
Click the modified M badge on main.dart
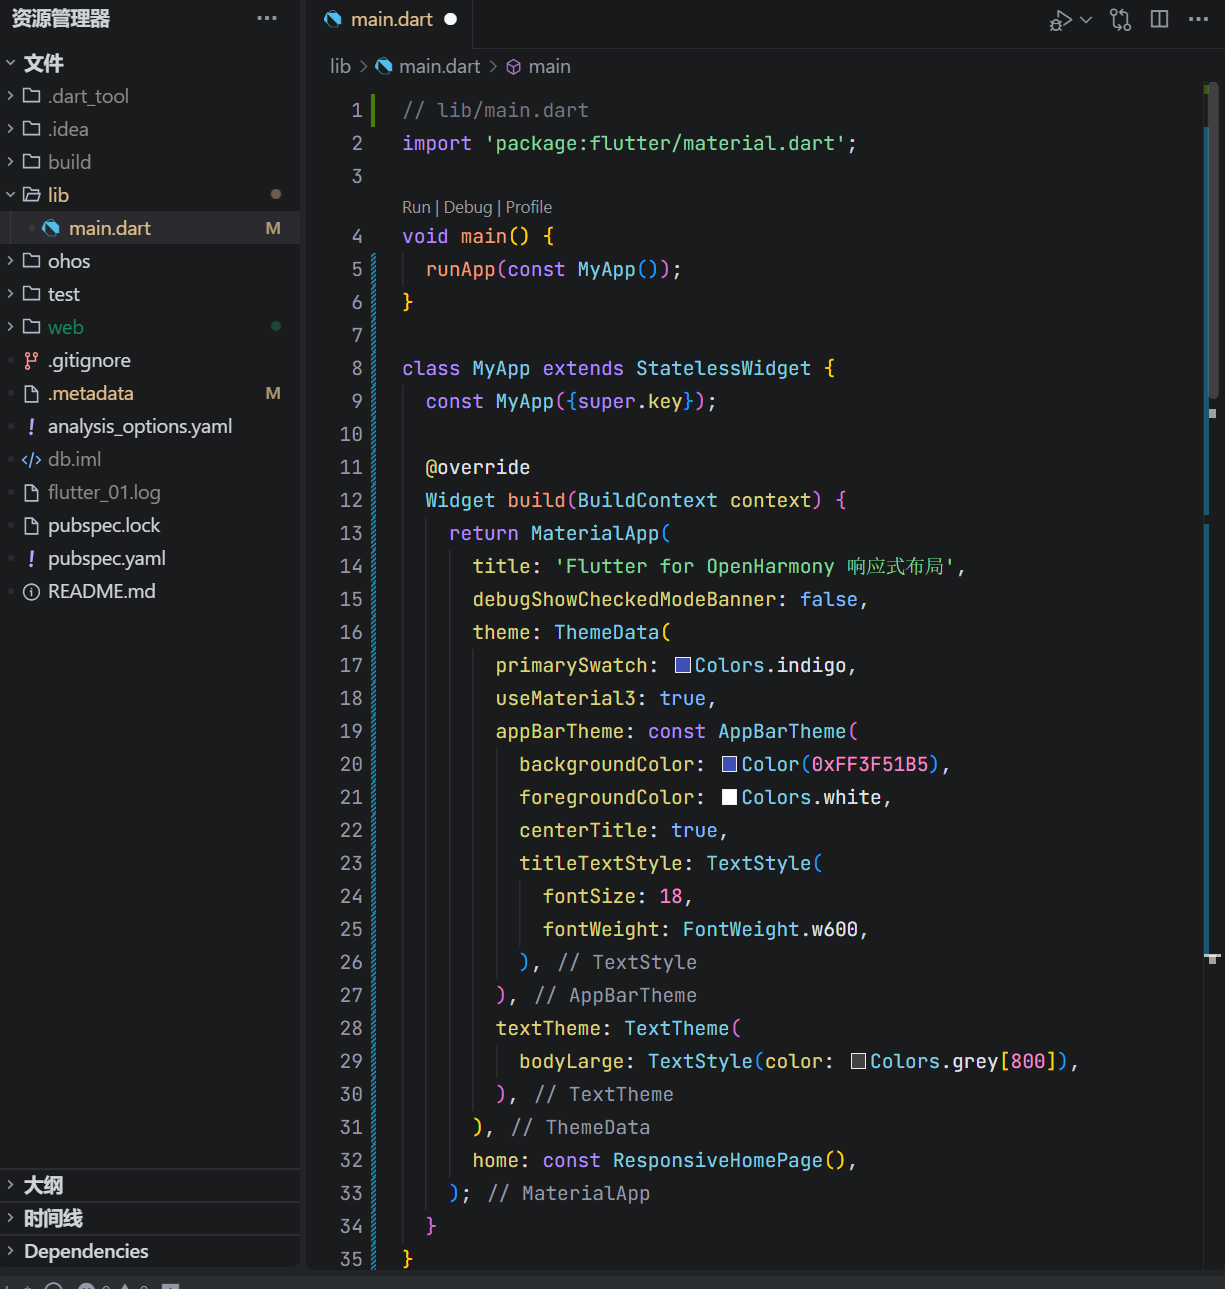coord(273,228)
